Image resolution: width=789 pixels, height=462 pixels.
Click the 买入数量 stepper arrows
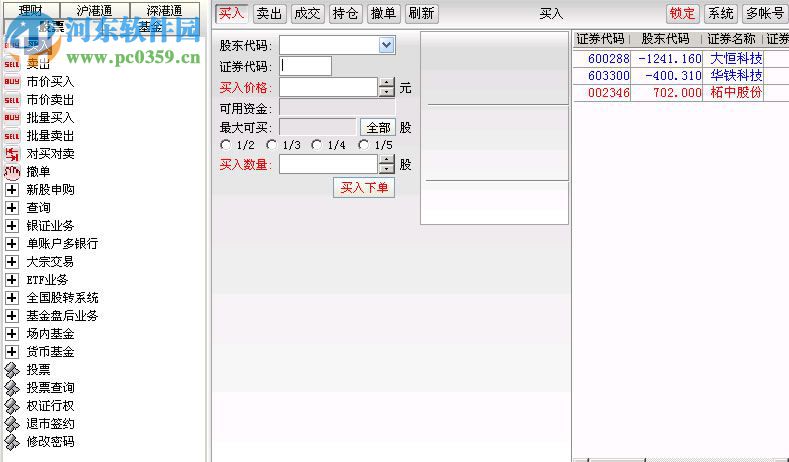click(x=386, y=164)
